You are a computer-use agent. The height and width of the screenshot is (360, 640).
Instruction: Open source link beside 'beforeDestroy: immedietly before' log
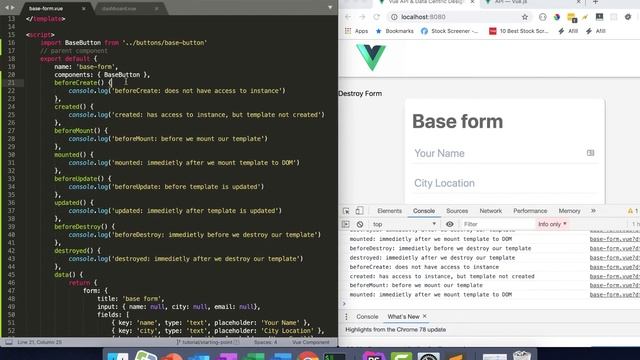point(615,249)
